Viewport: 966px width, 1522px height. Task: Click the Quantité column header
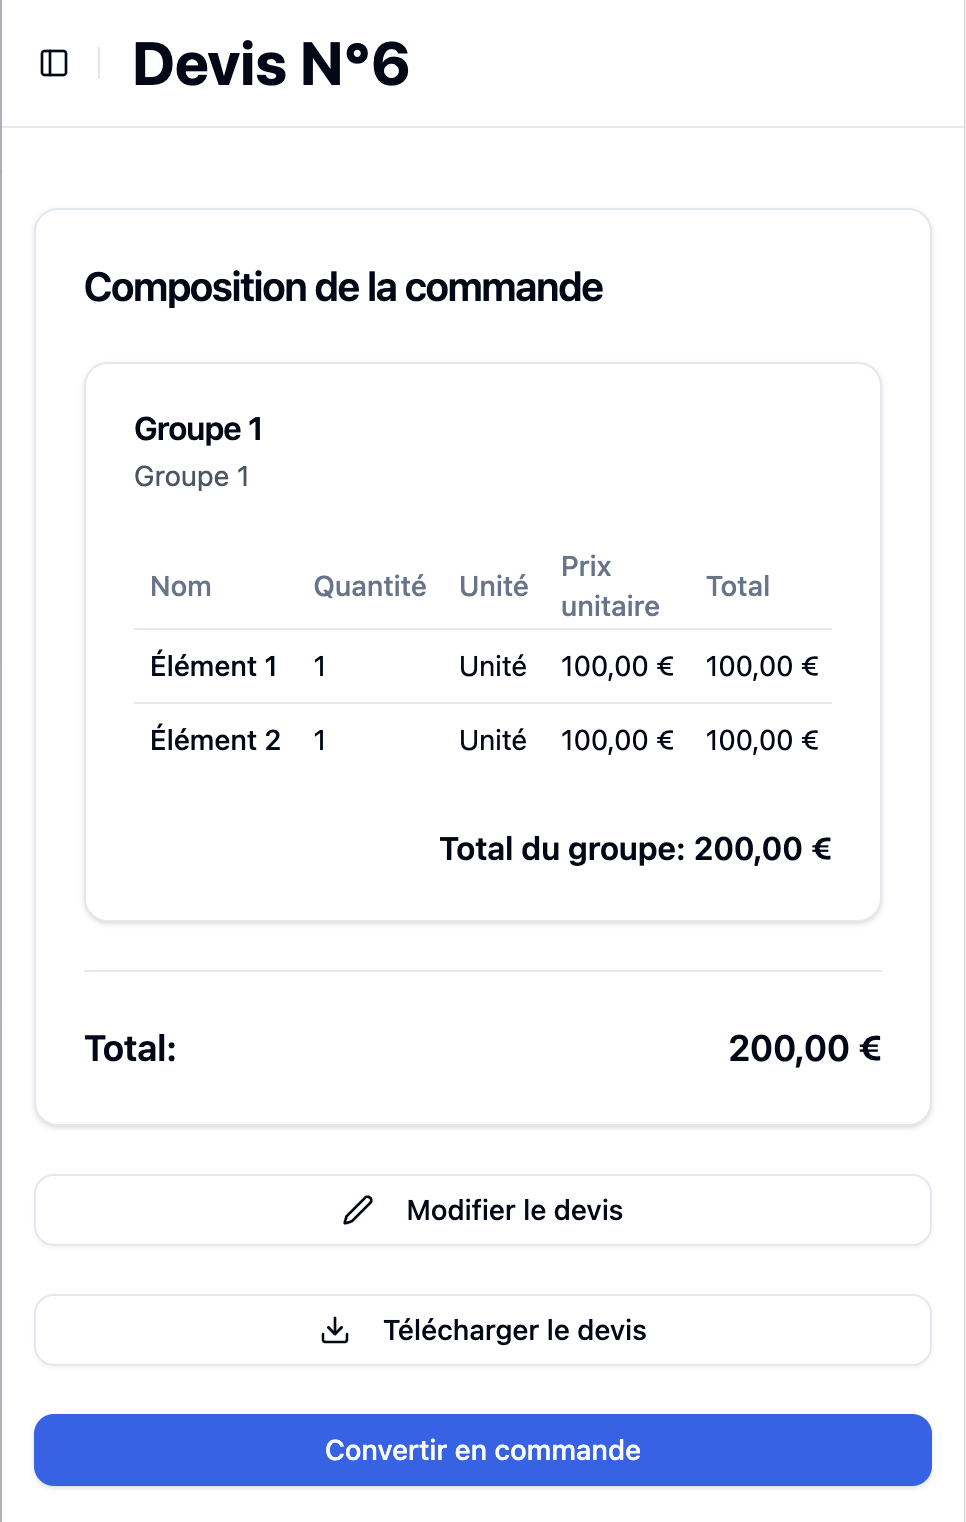point(370,586)
